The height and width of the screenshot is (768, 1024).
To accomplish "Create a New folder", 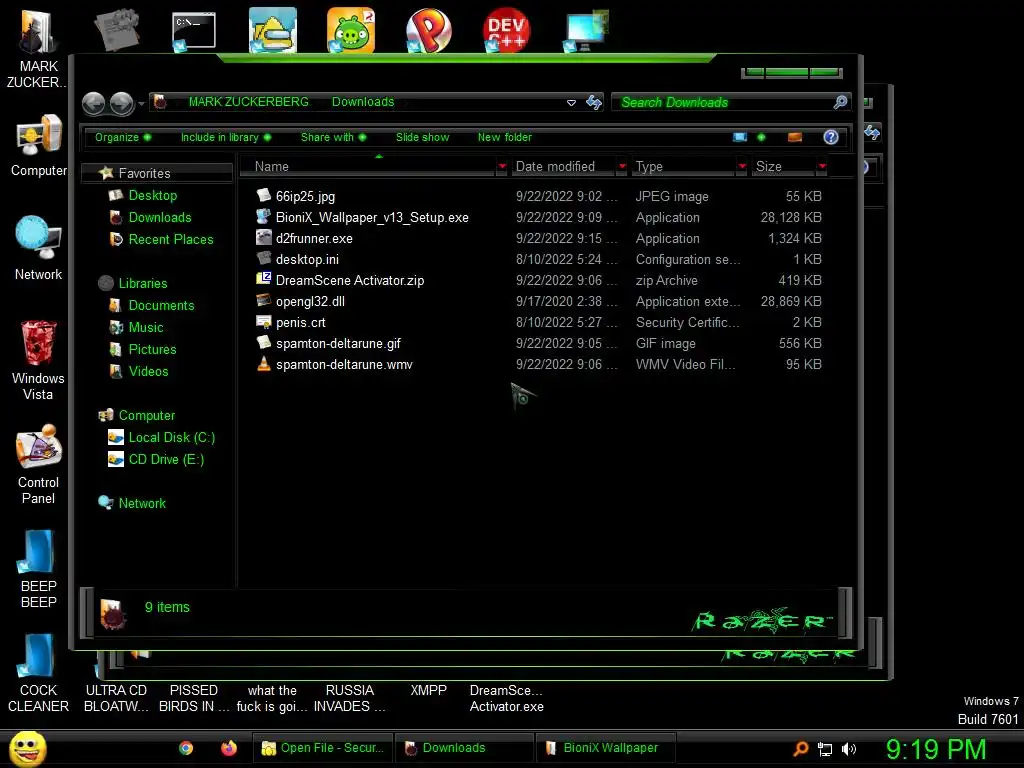I will (504, 137).
